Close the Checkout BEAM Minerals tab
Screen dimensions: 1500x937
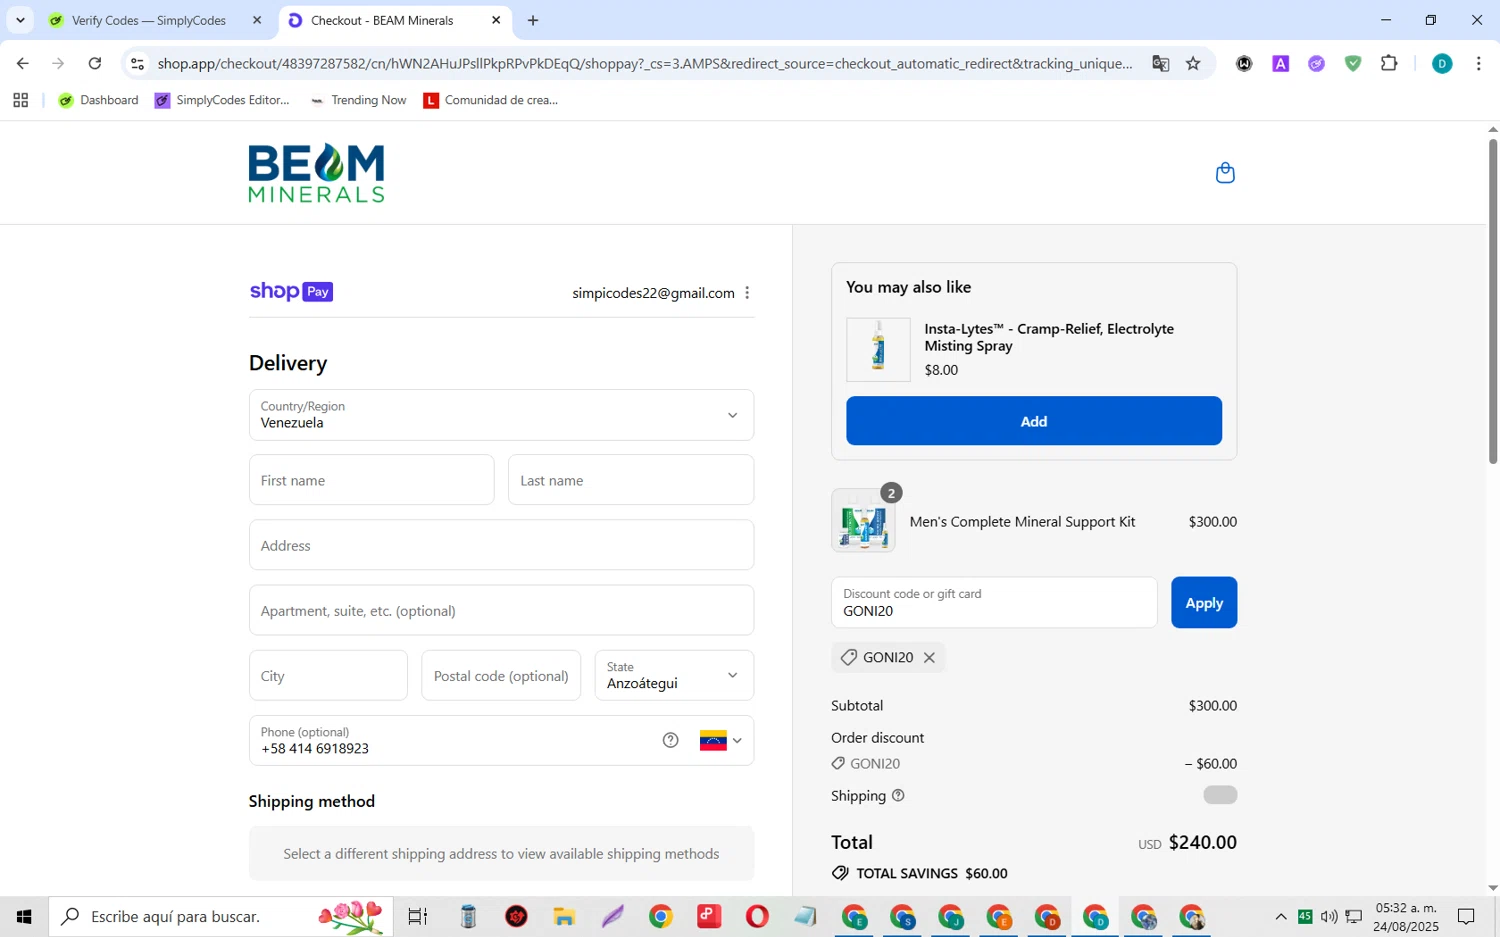pos(496,20)
